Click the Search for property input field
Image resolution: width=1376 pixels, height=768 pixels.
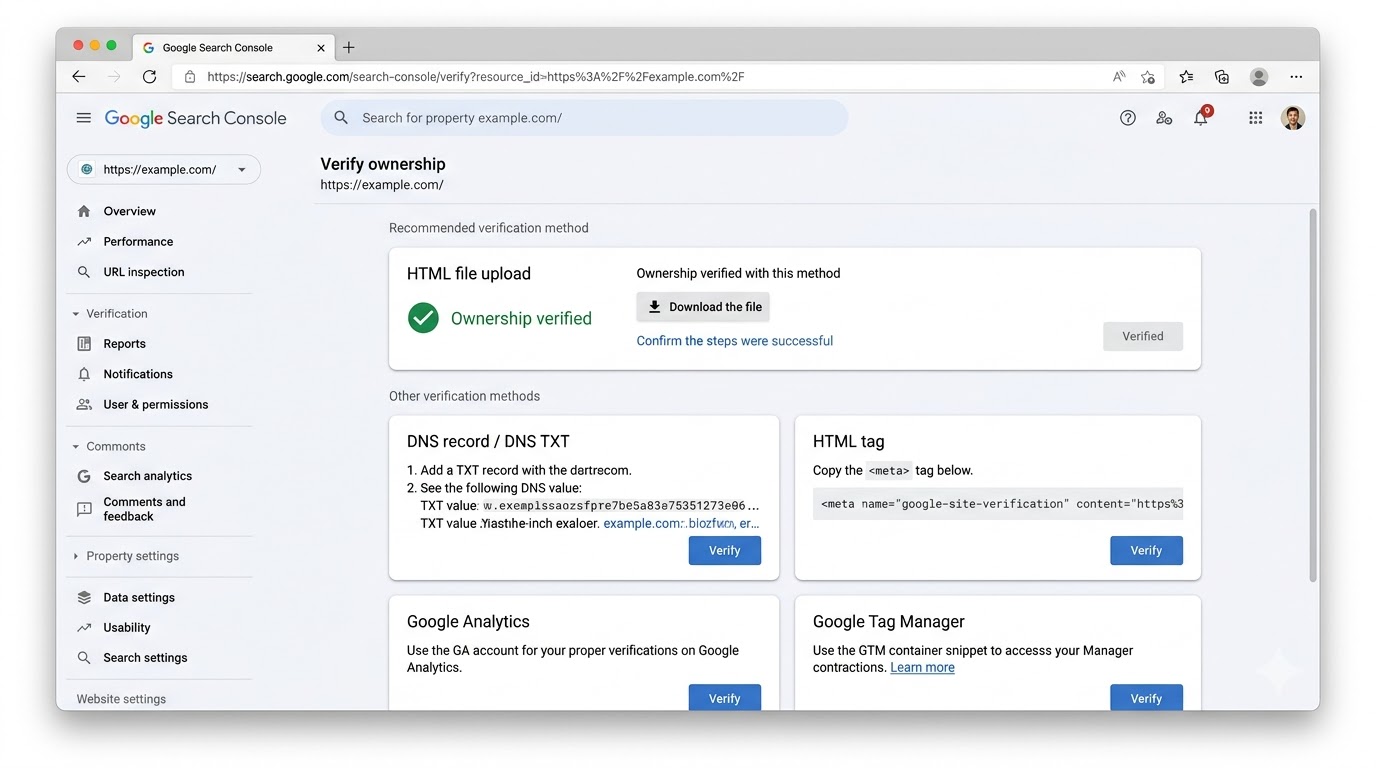(584, 118)
